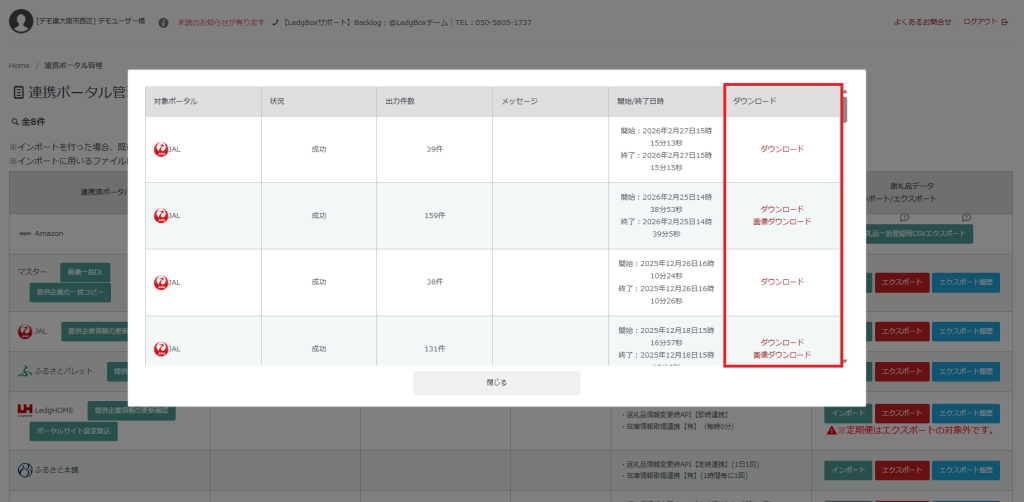The height and width of the screenshot is (502, 1024).
Task: Click the info icon beside unread notice
Action: click(x=163, y=22)
